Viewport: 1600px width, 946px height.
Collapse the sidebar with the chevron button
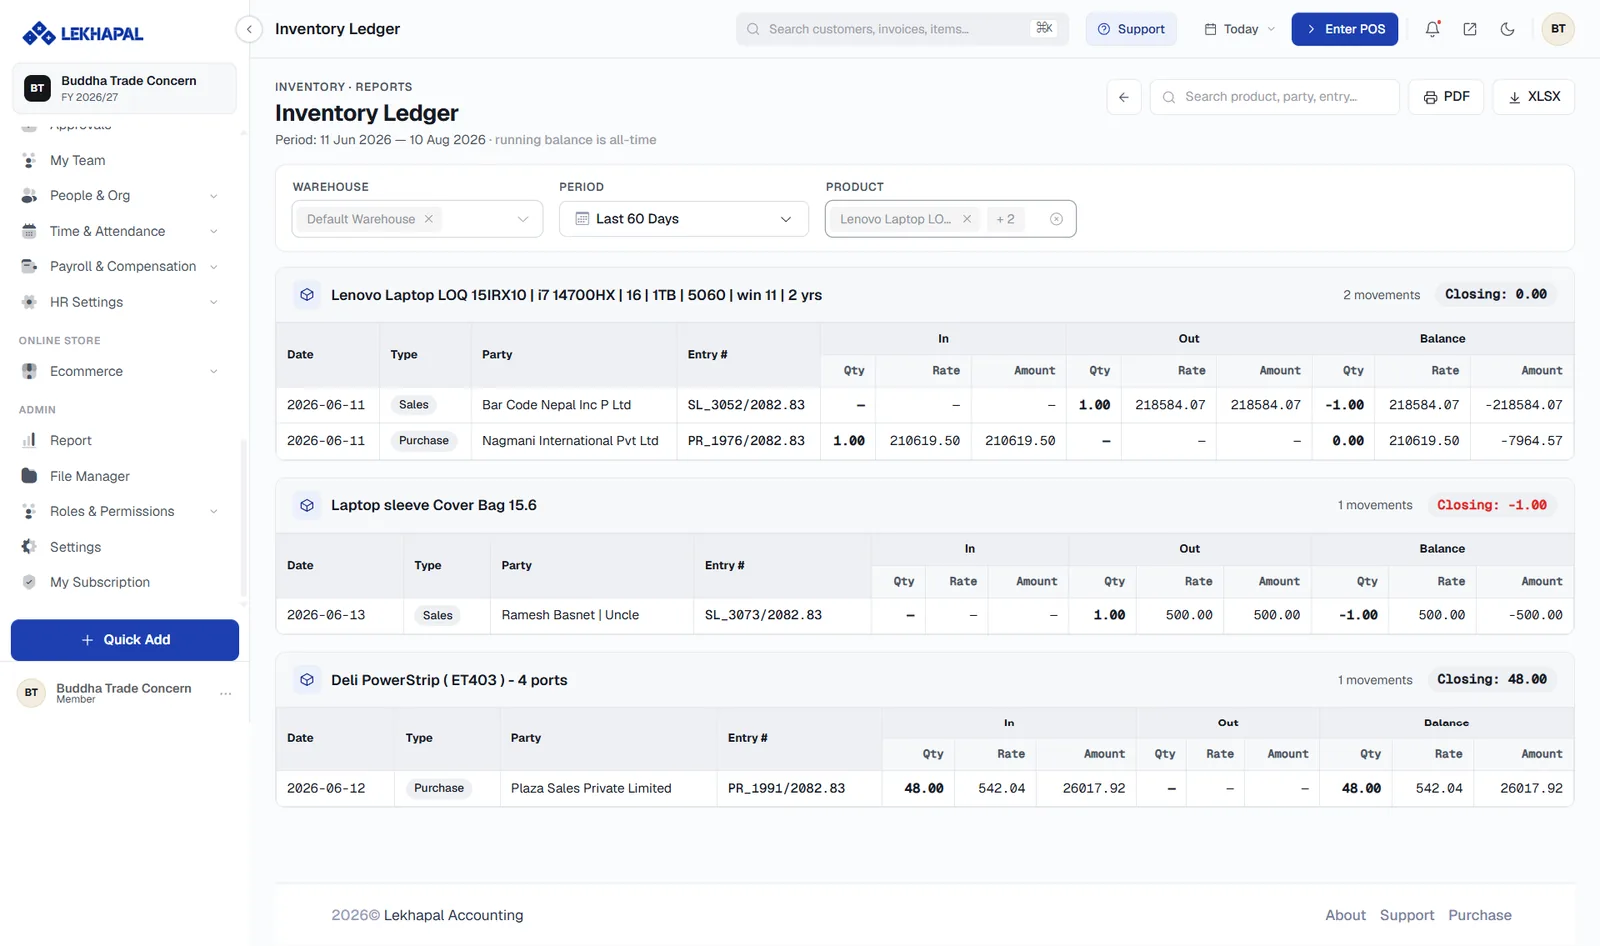pyautogui.click(x=249, y=29)
